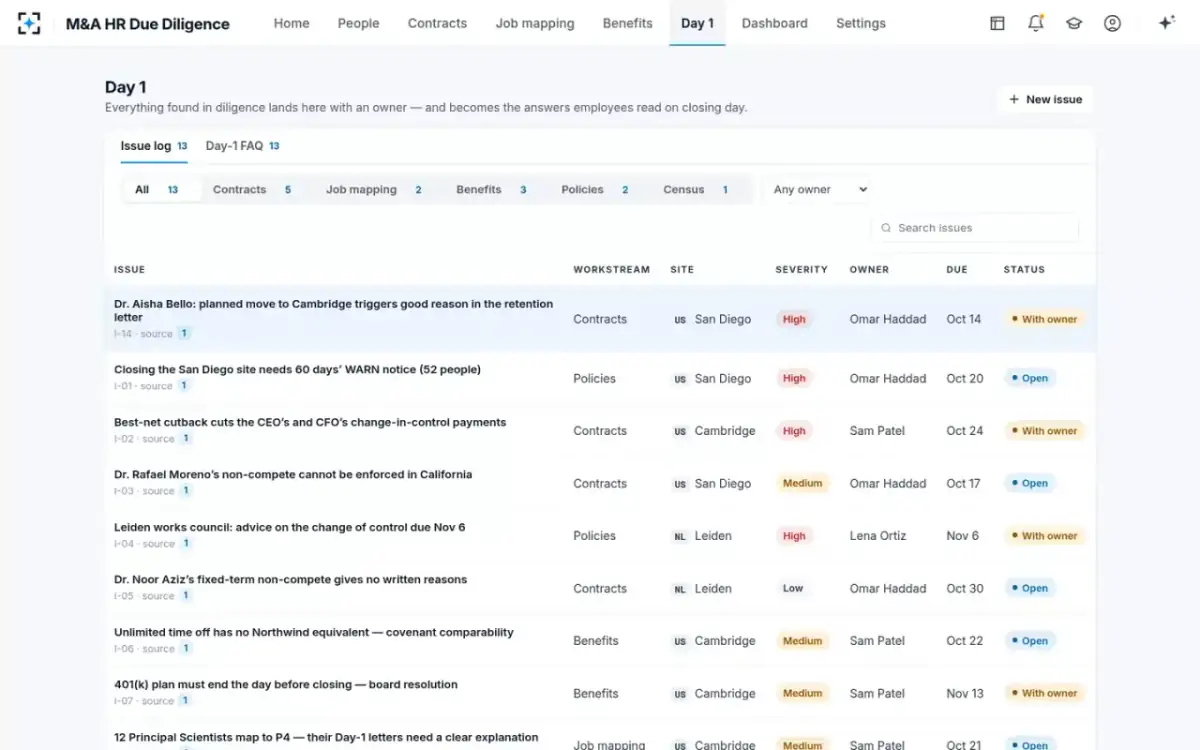
Task: Open Unlimited time off covenant comparability issue
Action: pos(314,632)
